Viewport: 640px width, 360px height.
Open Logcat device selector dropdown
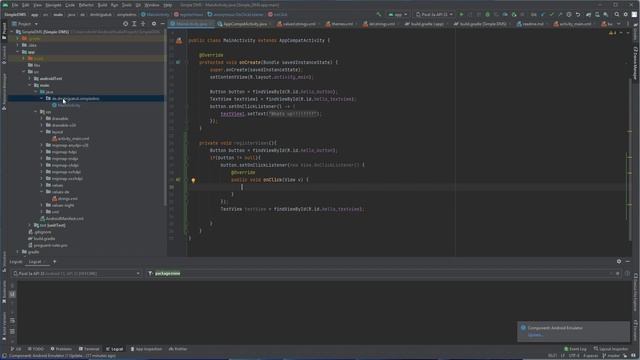[76, 273]
